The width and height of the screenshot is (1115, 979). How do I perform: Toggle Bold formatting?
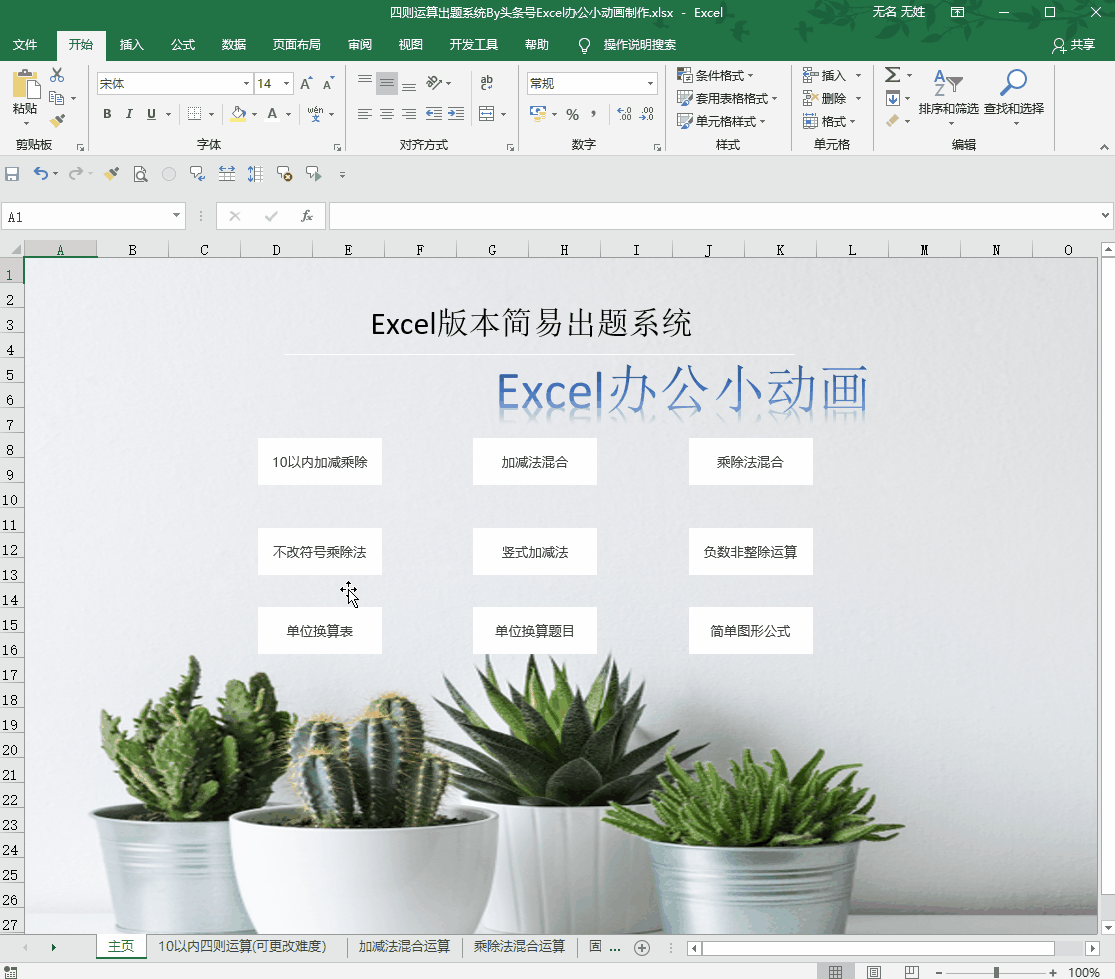pos(107,114)
